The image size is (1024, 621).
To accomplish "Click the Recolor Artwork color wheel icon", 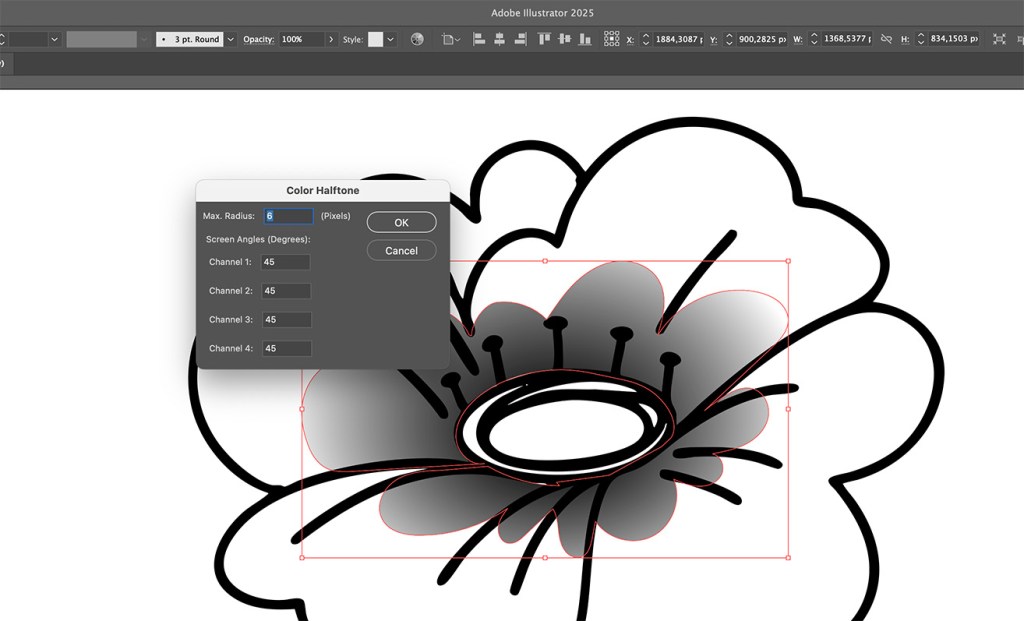I will click(417, 39).
